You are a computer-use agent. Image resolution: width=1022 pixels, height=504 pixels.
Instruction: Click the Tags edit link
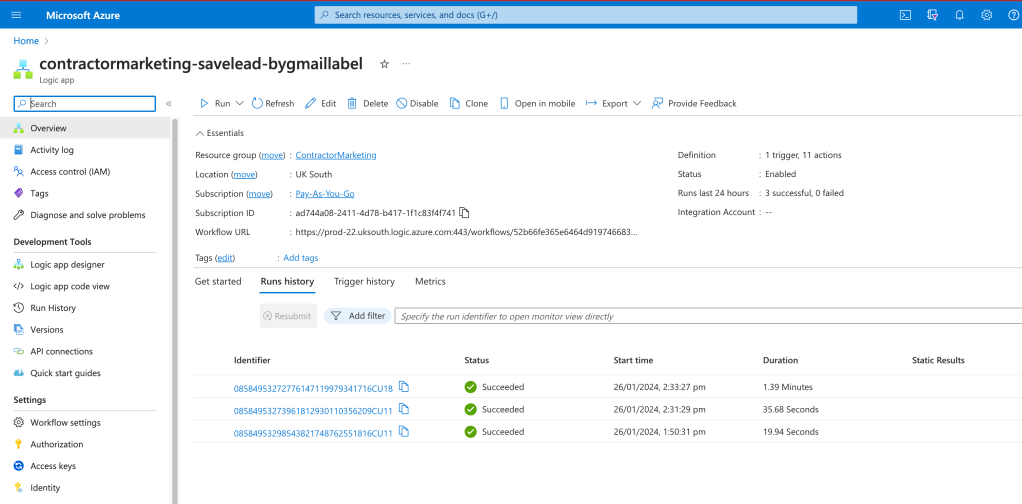tap(225, 258)
